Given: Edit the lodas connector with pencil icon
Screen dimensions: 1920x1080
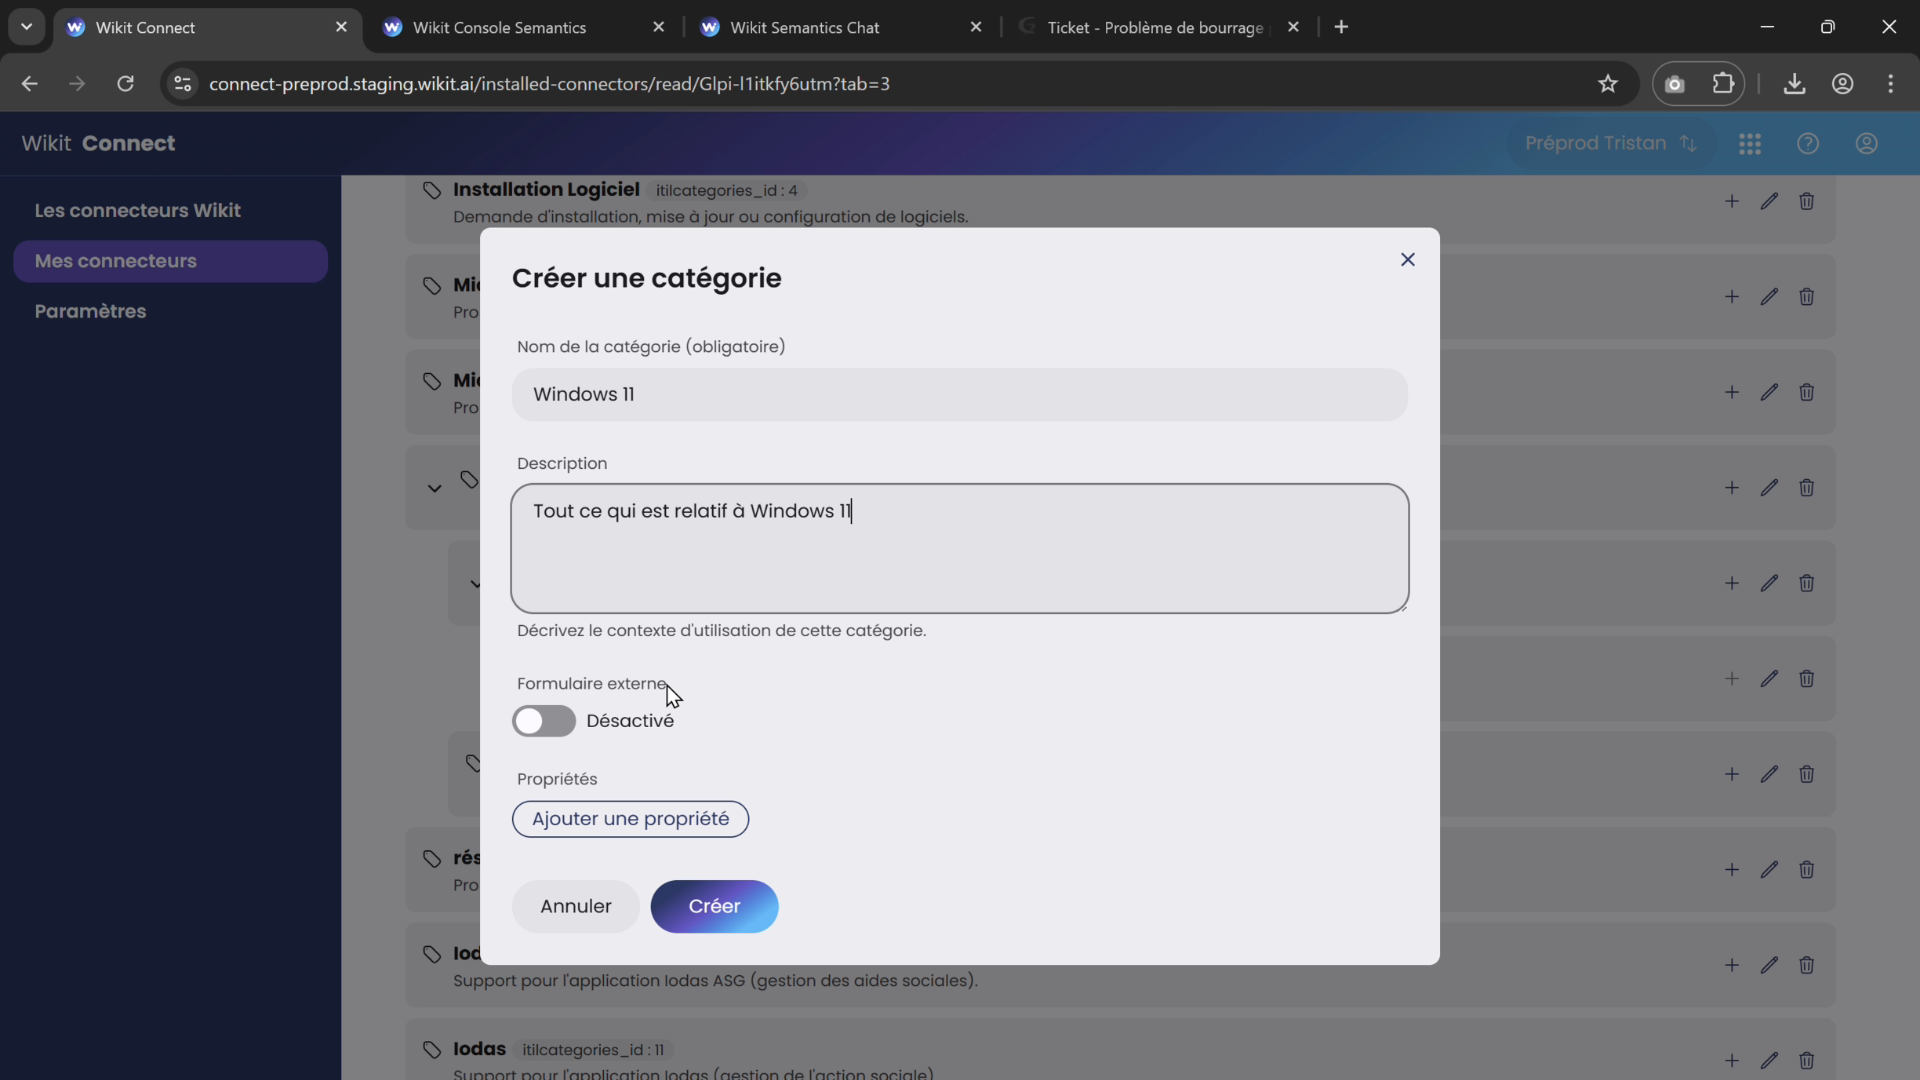Looking at the screenshot, I should tap(1769, 1061).
